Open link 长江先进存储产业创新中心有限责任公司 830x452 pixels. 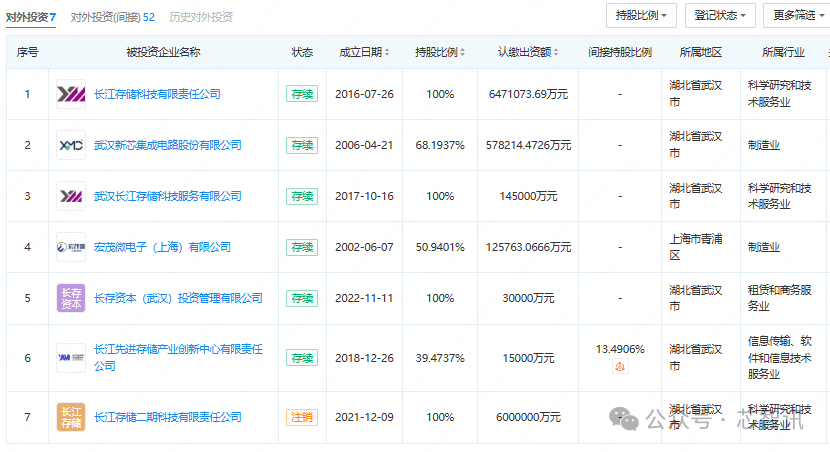(x=178, y=357)
